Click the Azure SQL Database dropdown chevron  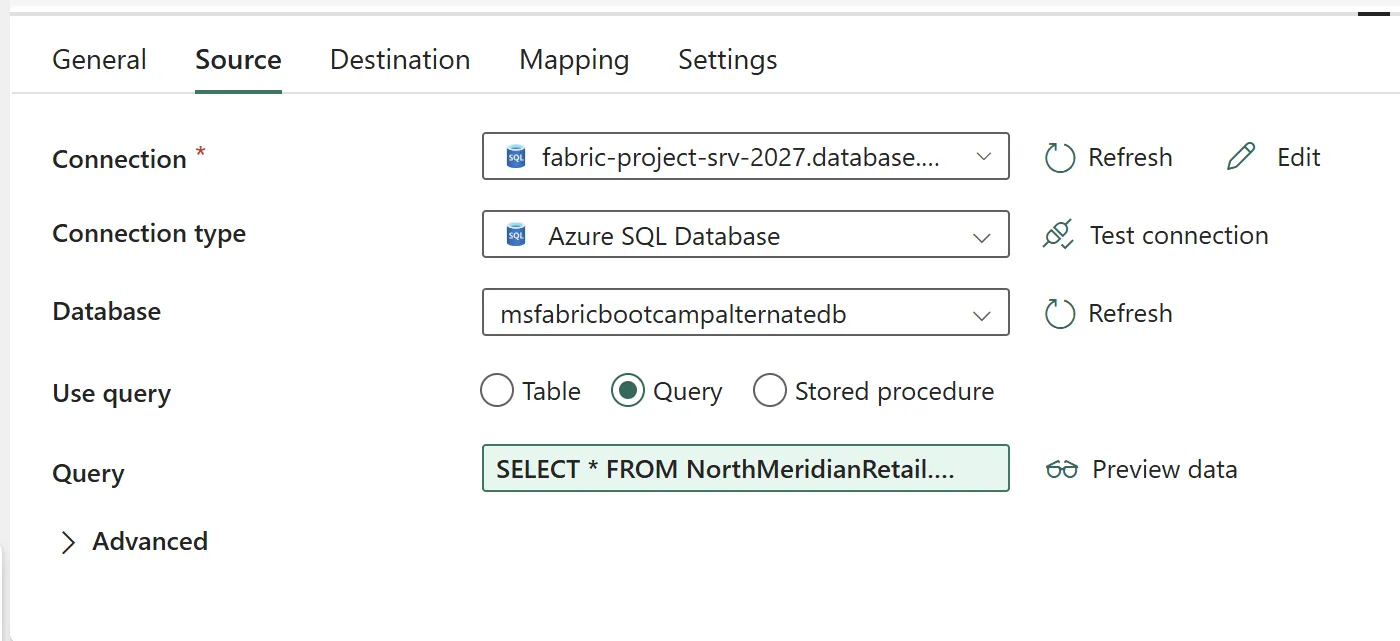pos(983,237)
